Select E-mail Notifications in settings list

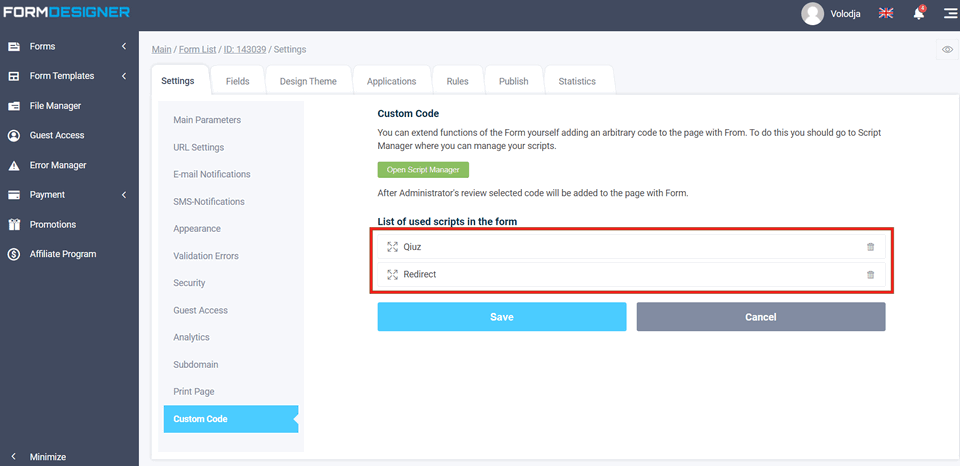point(211,174)
